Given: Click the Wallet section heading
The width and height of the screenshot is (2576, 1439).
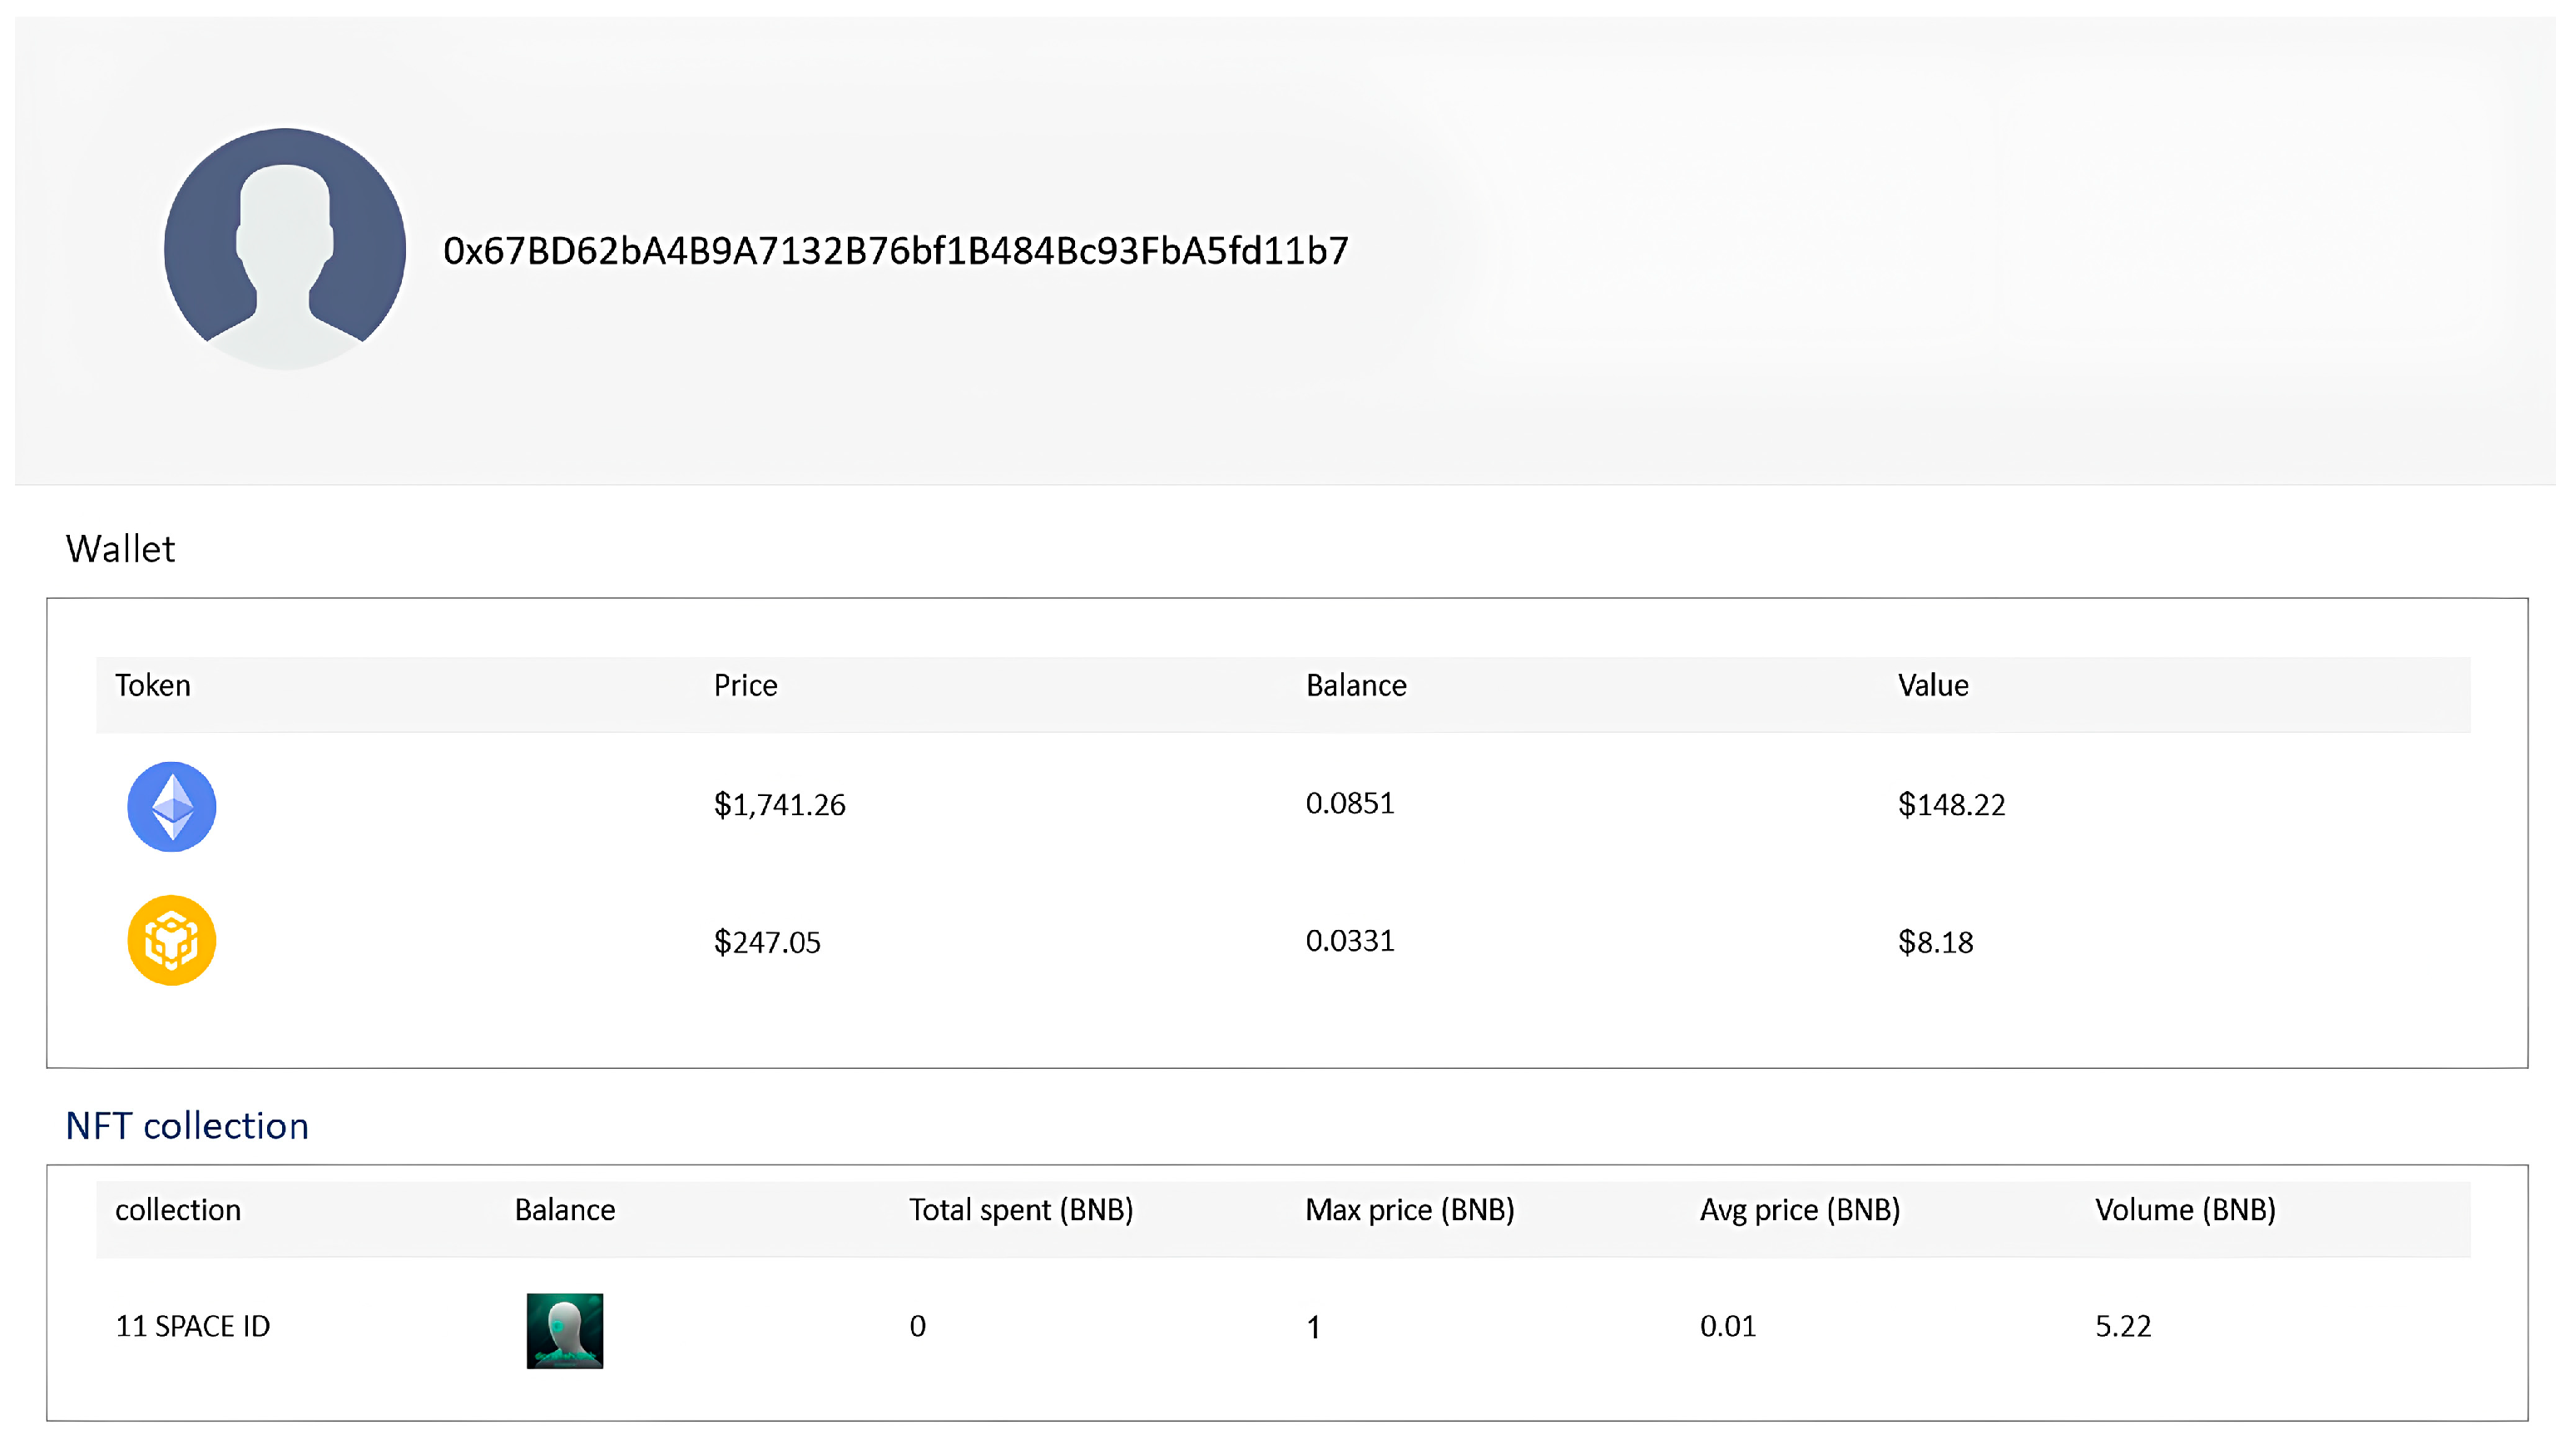Looking at the screenshot, I should pyautogui.click(x=120, y=549).
